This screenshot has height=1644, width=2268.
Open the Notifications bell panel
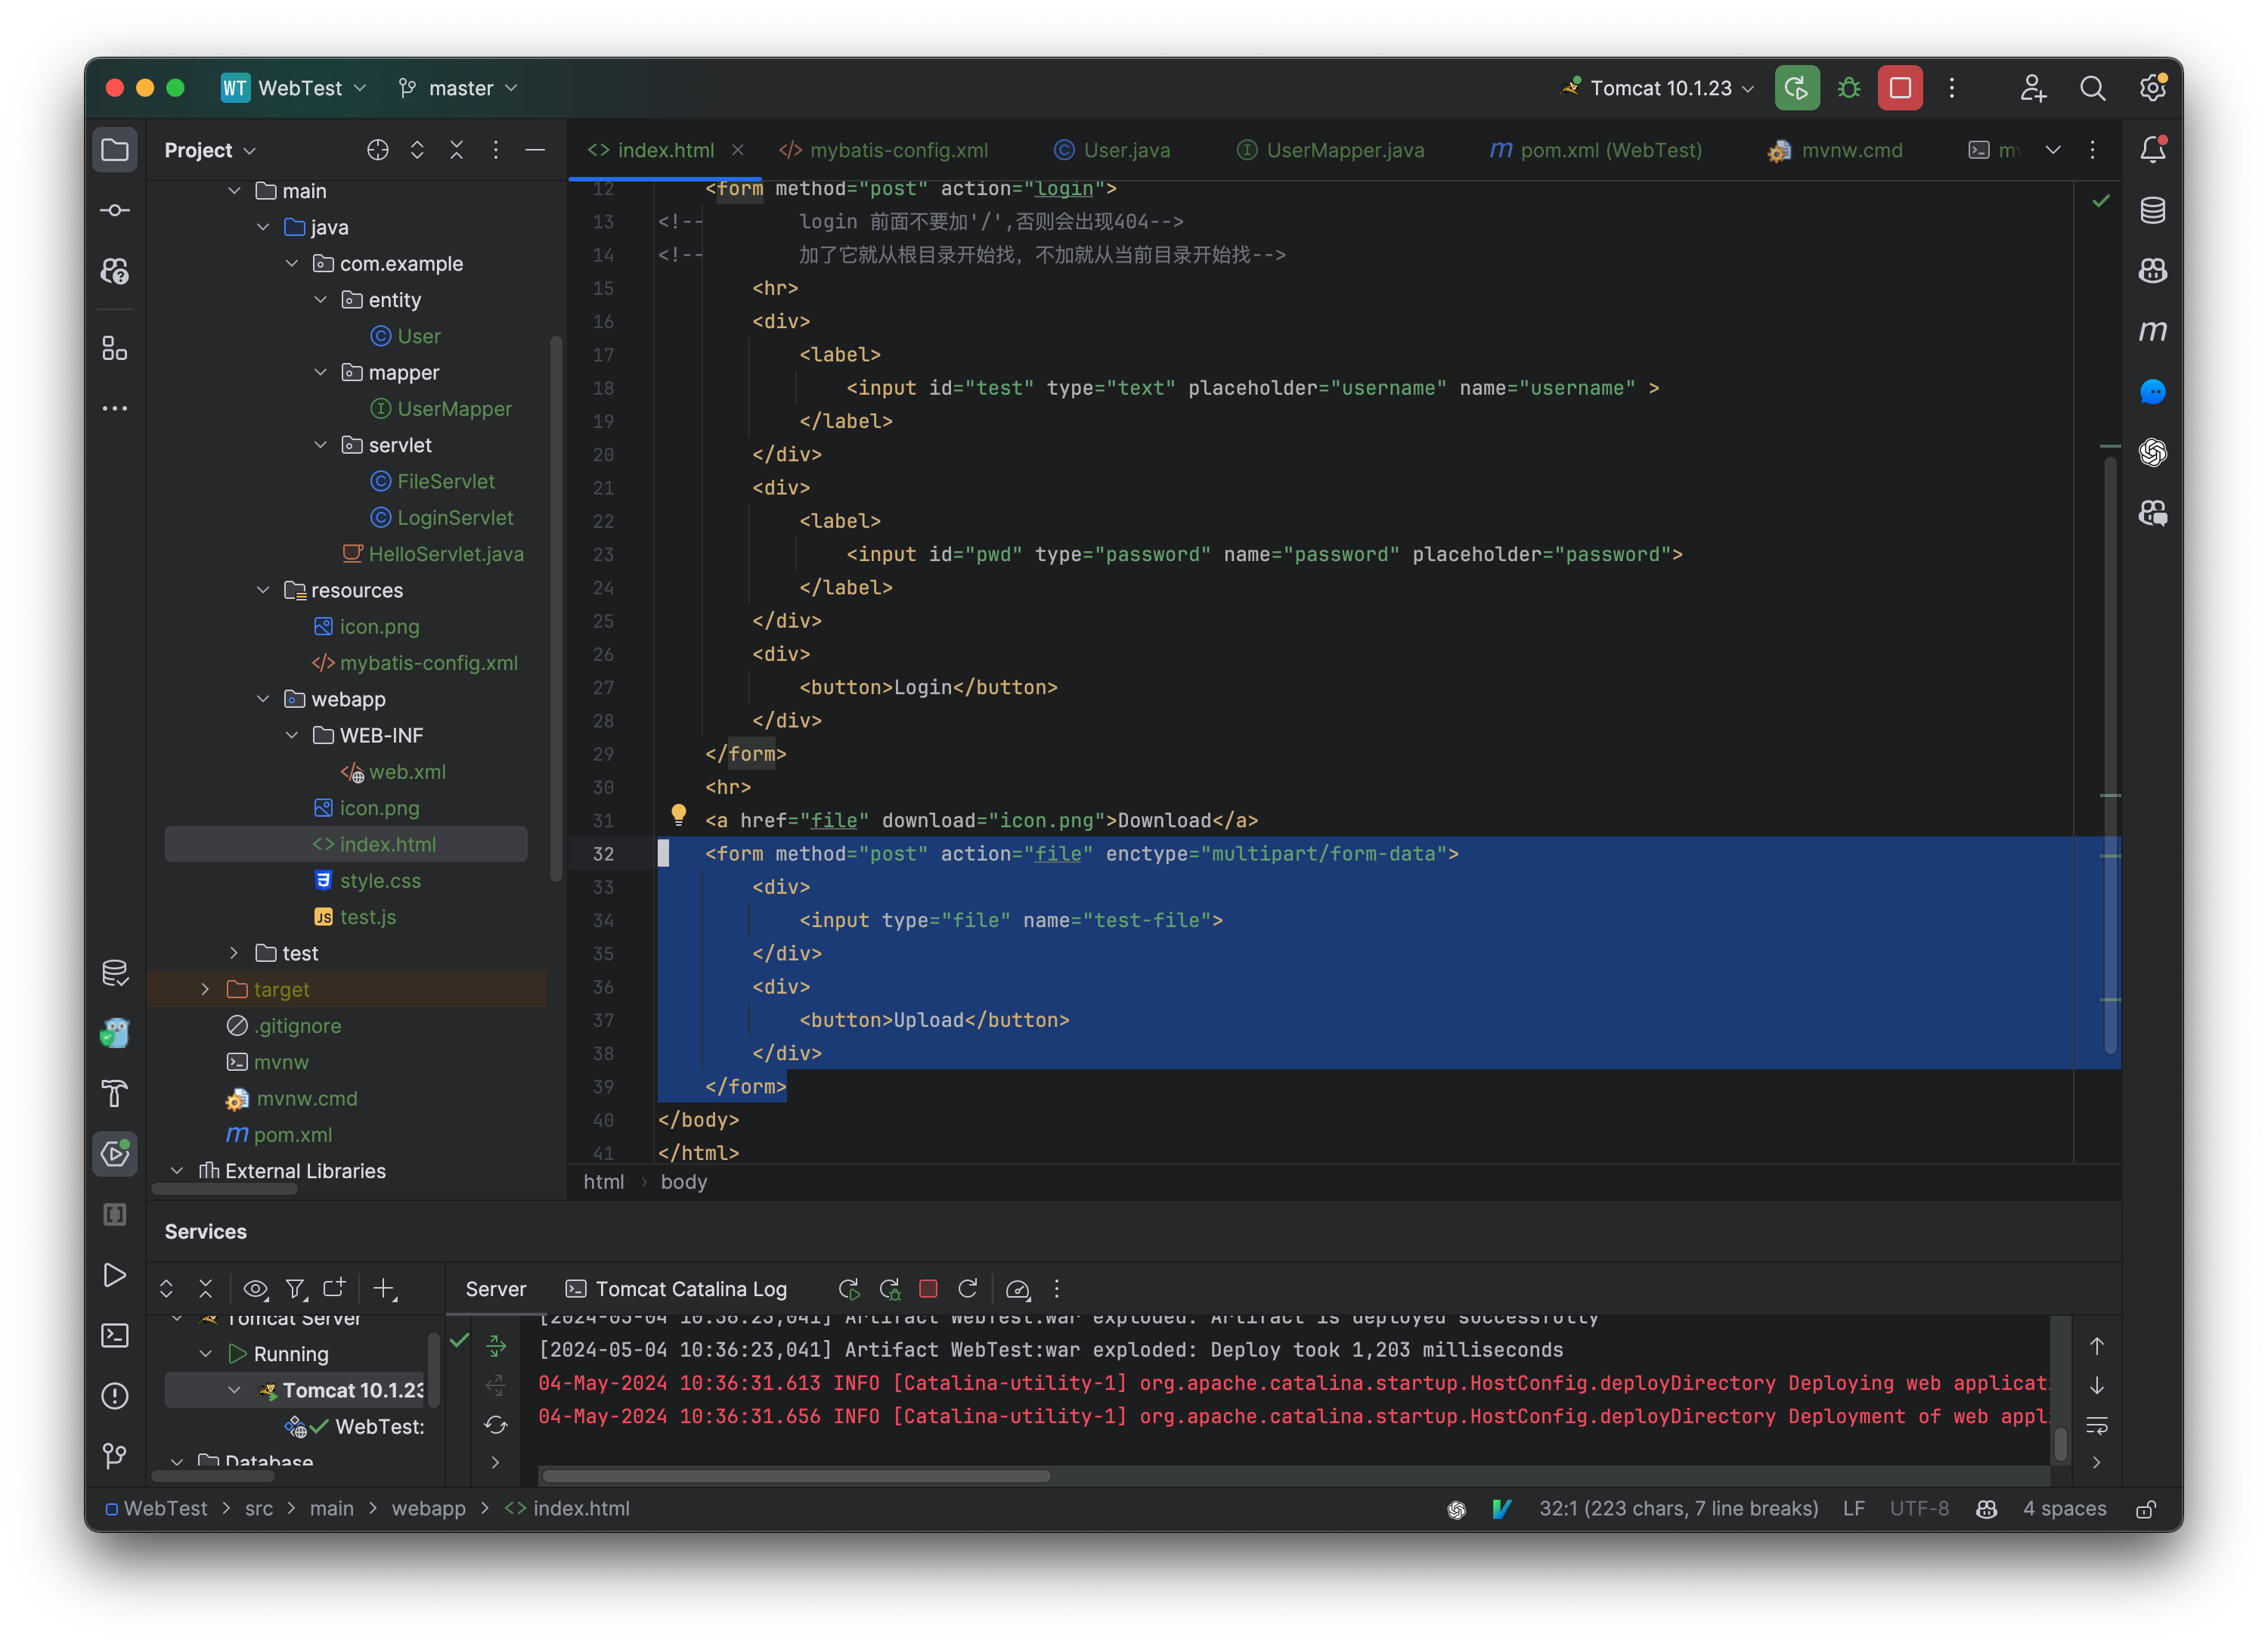coord(2153,148)
